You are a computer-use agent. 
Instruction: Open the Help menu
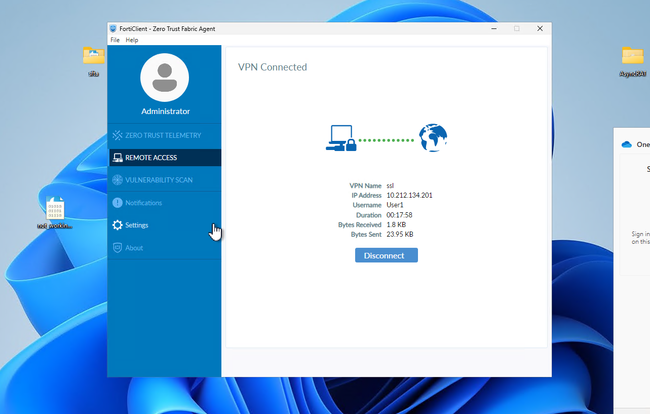click(x=132, y=40)
